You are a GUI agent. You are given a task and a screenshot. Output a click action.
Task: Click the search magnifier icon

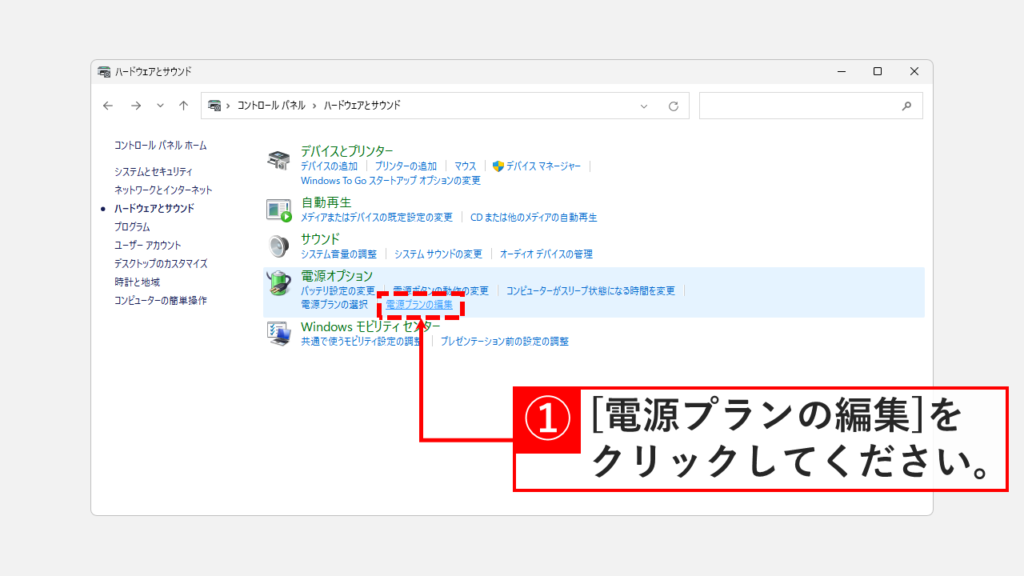[x=906, y=105]
